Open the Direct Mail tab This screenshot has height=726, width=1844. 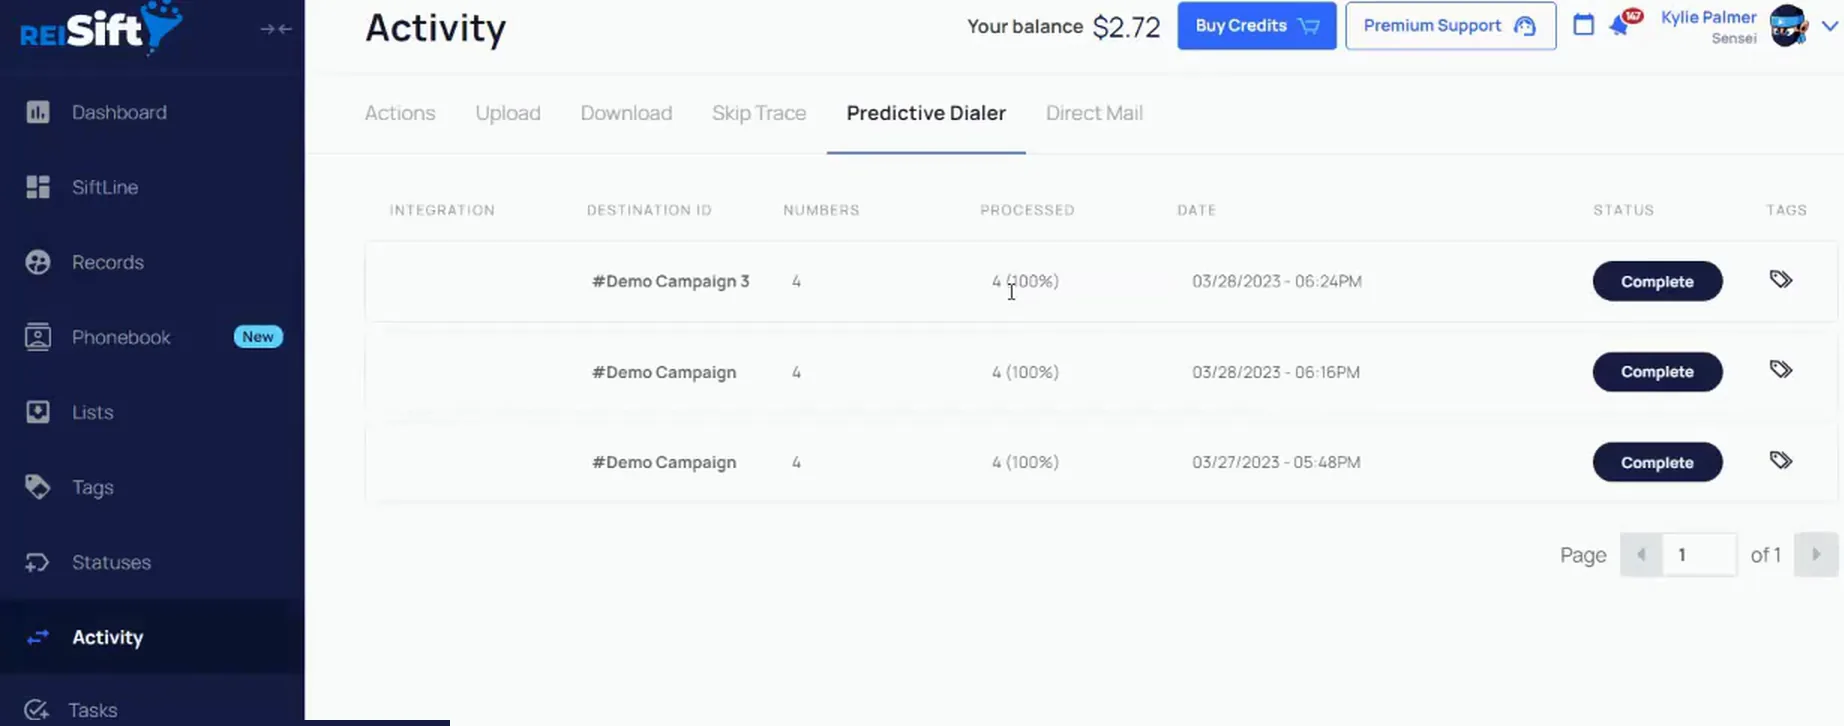coord(1094,113)
